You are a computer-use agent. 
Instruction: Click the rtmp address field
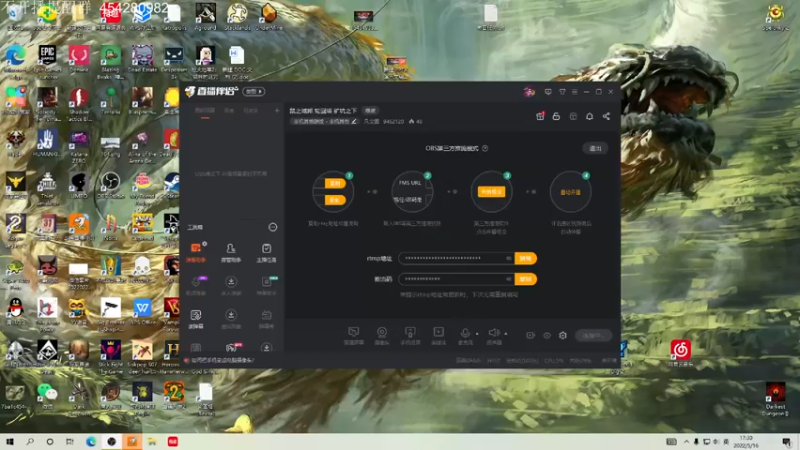pos(456,259)
